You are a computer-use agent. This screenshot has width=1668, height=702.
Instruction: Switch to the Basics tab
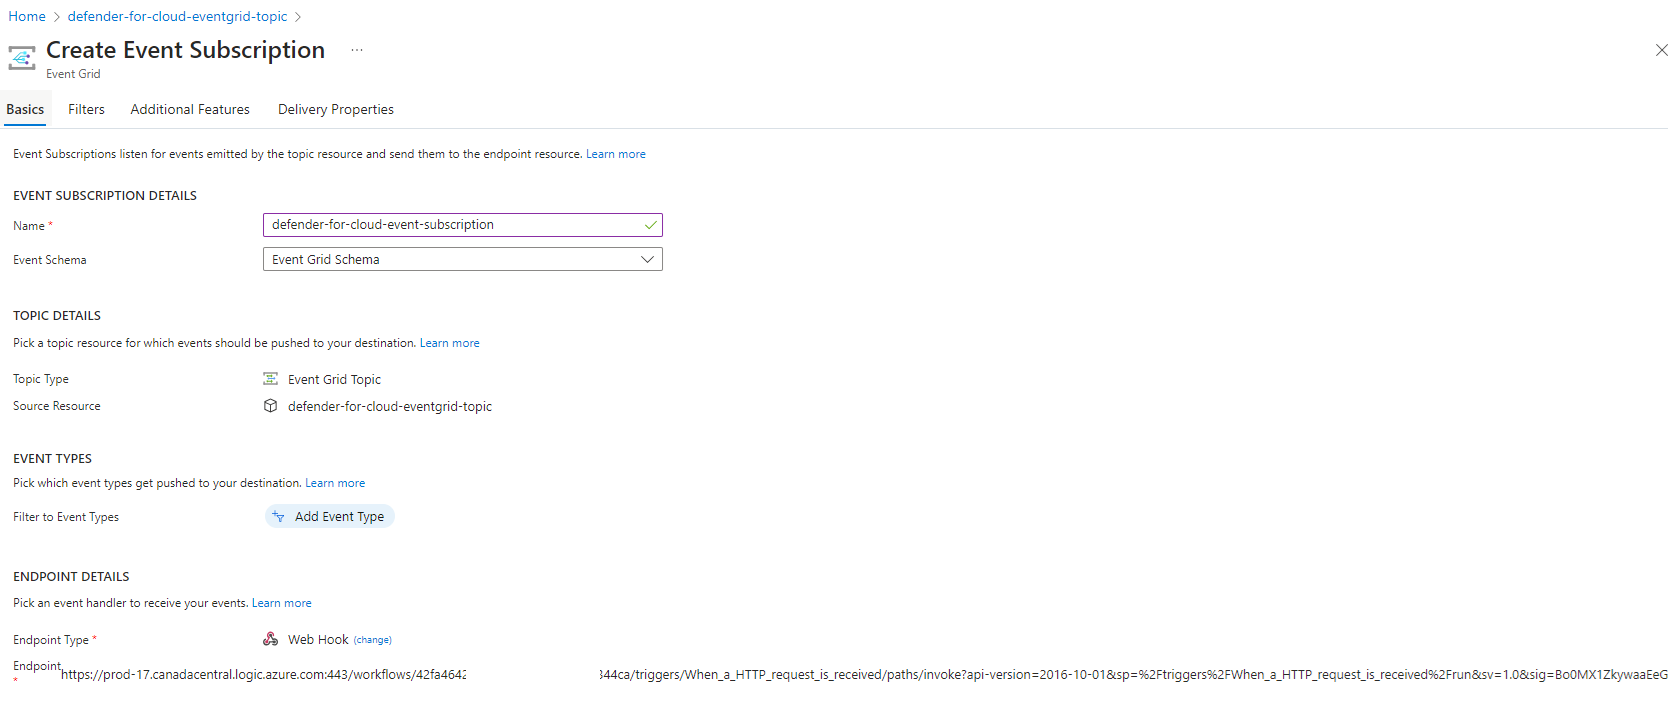pos(25,109)
